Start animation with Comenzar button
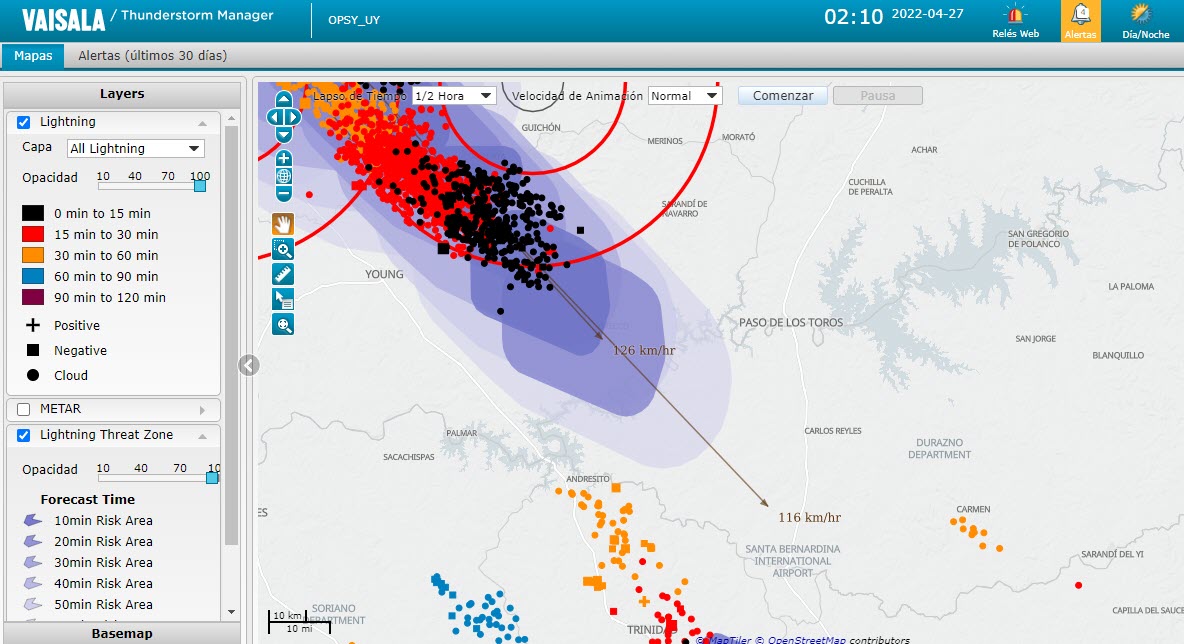 [x=782, y=96]
